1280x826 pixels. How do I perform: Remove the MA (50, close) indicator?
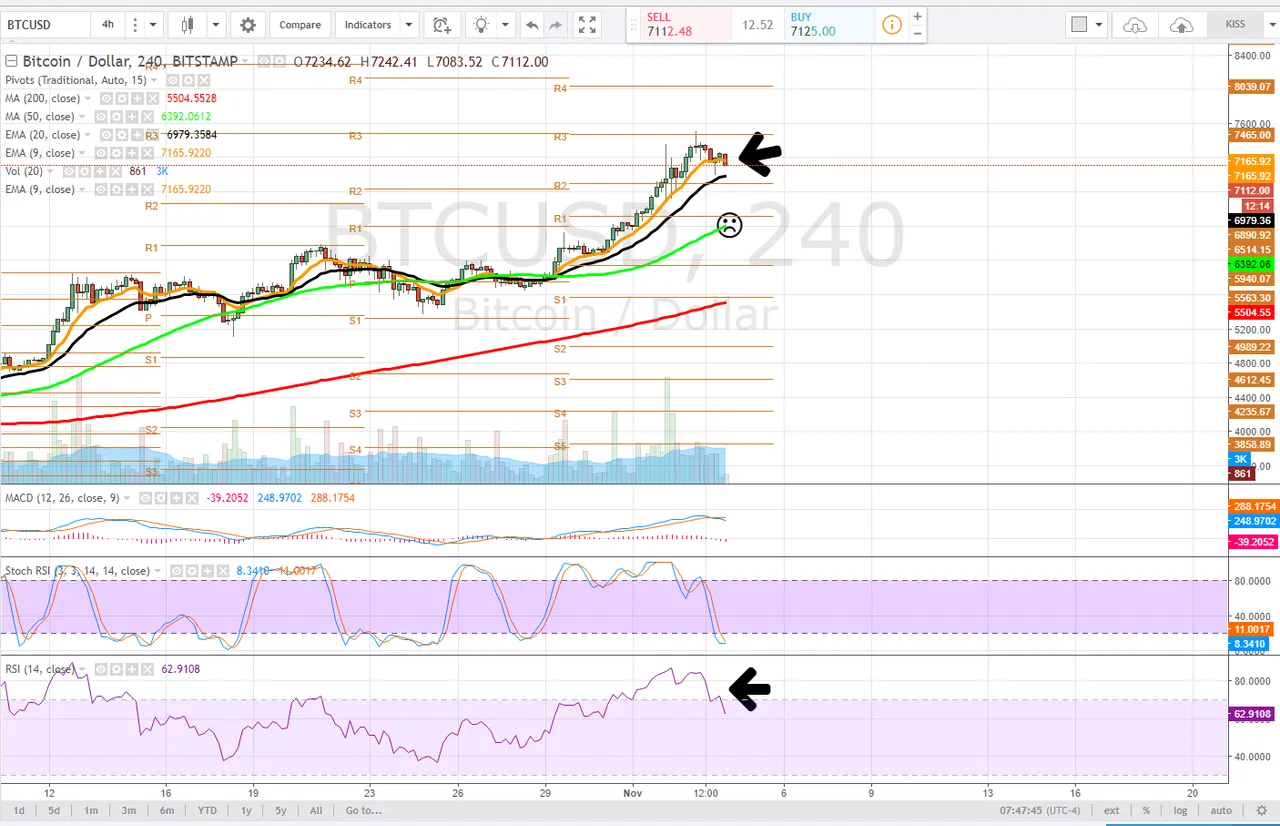coord(146,116)
